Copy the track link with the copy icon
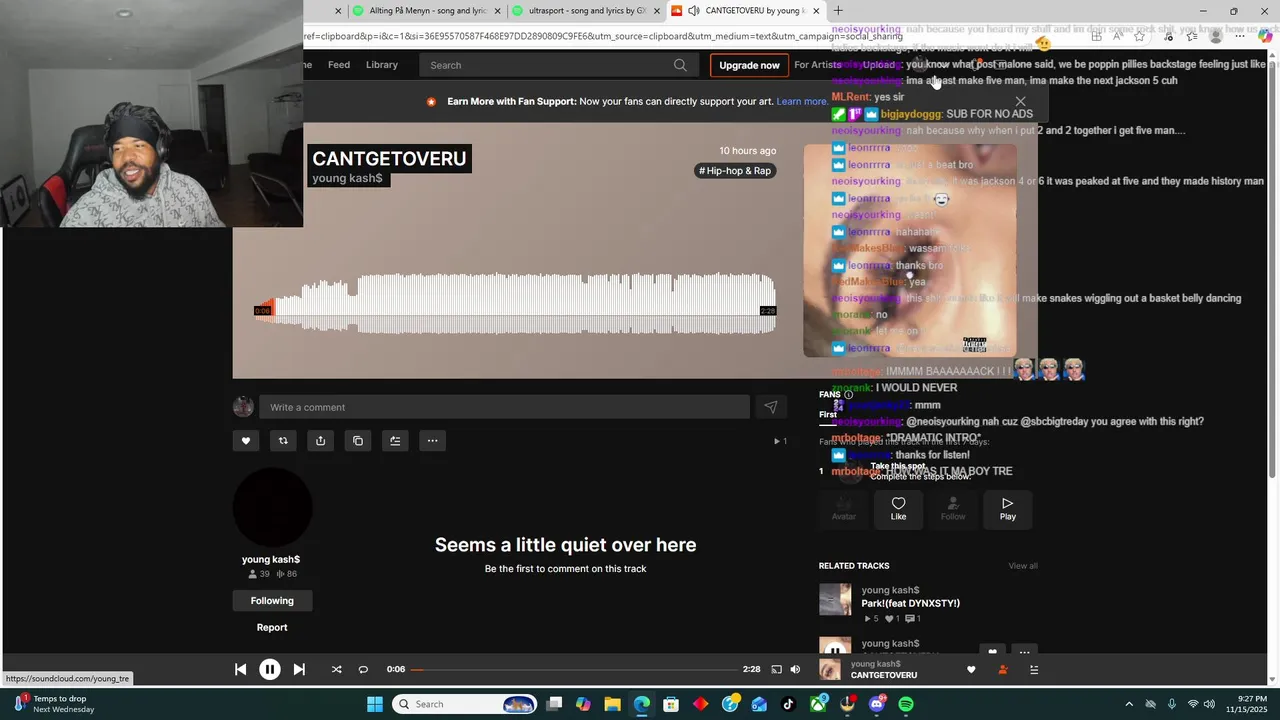The width and height of the screenshot is (1280, 720). (358, 440)
